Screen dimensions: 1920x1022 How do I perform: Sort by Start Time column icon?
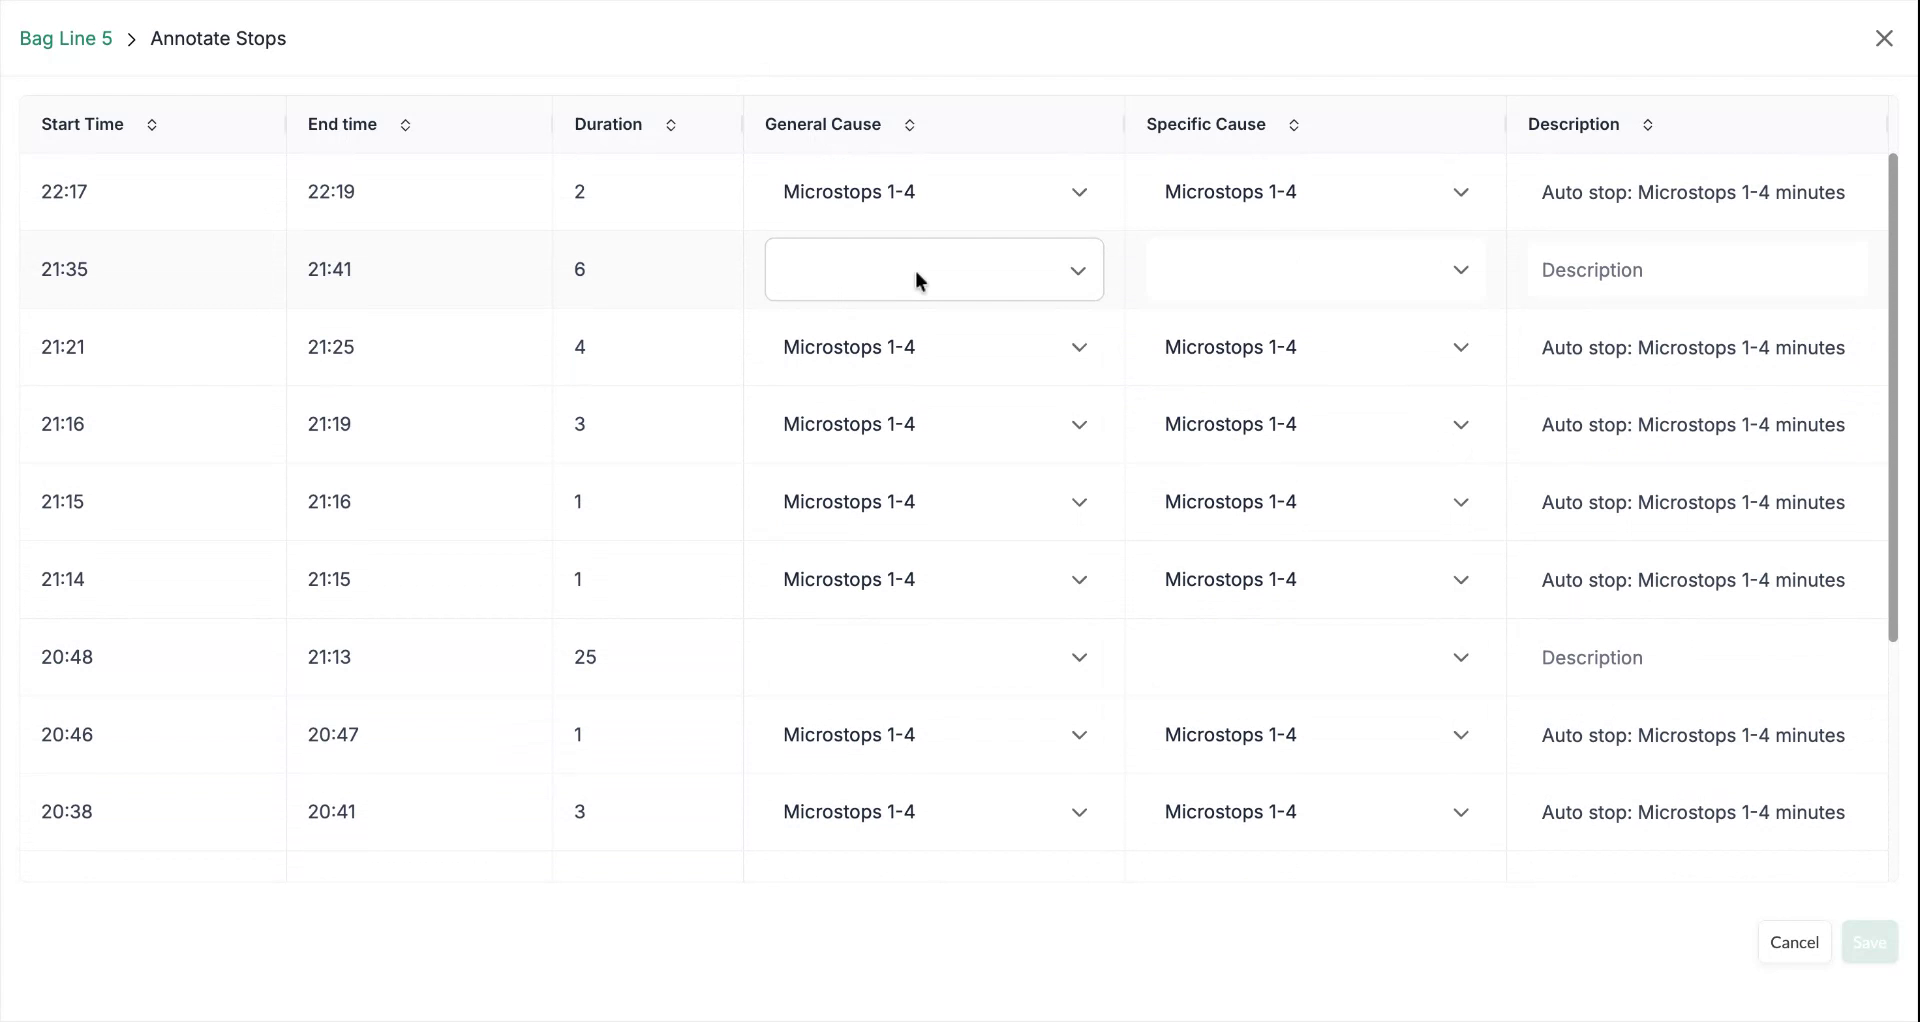[x=152, y=125]
